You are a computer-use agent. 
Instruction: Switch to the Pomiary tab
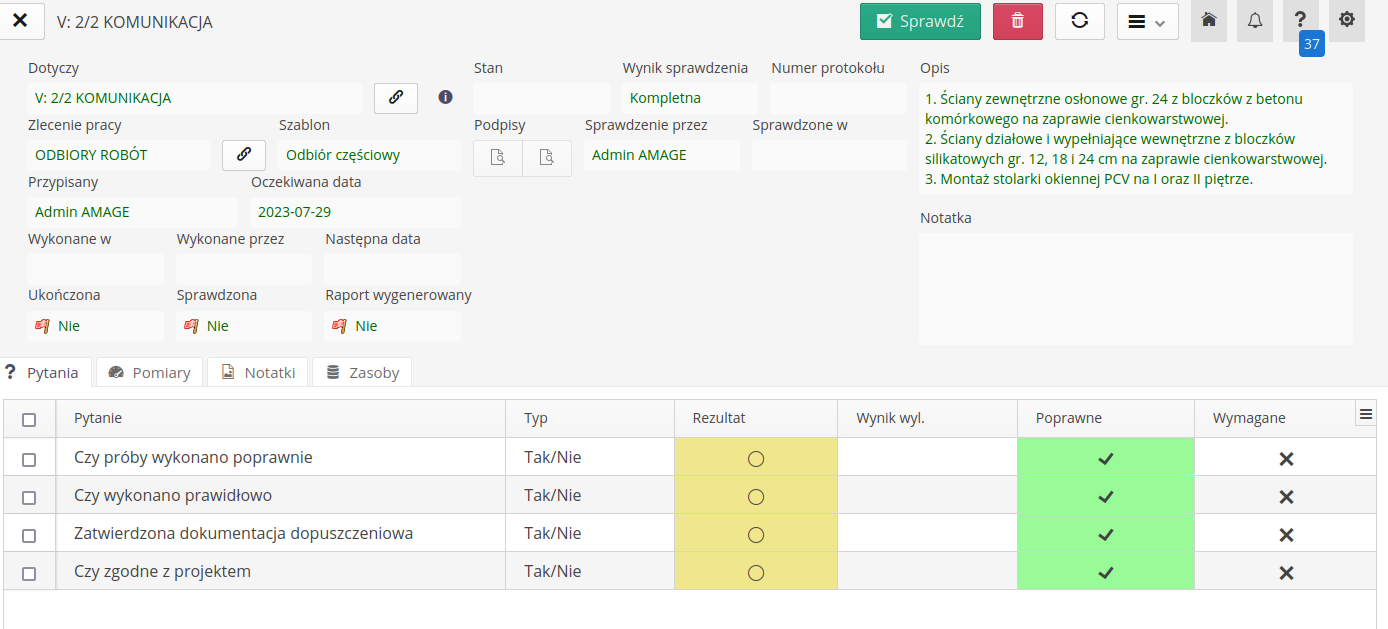tap(149, 372)
